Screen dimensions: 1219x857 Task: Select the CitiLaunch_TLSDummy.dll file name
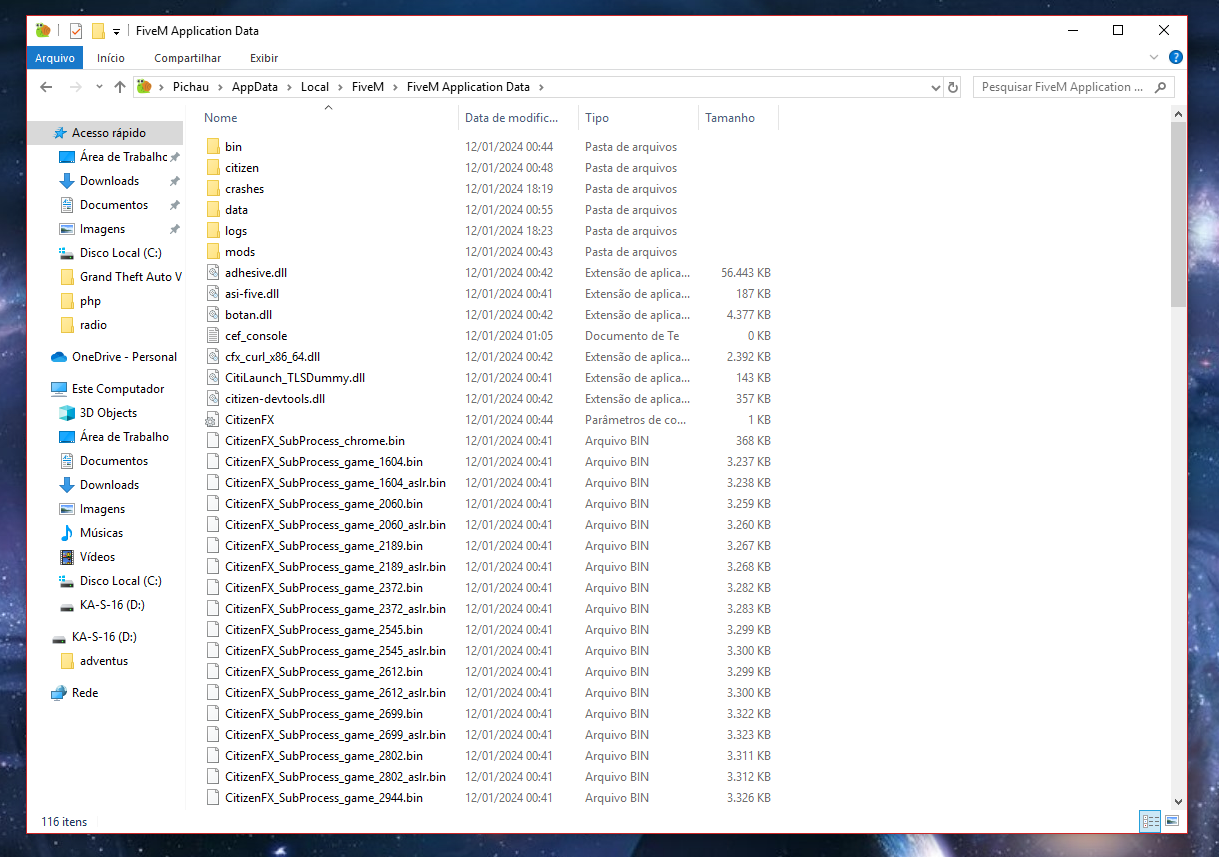(295, 378)
